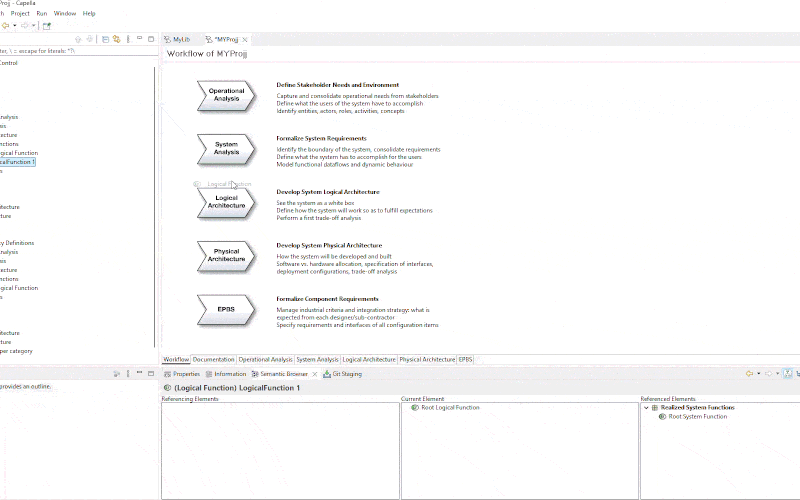800x500 pixels.
Task: Click the Define Stakeholder Needs and Environment heading
Action: [337, 85]
